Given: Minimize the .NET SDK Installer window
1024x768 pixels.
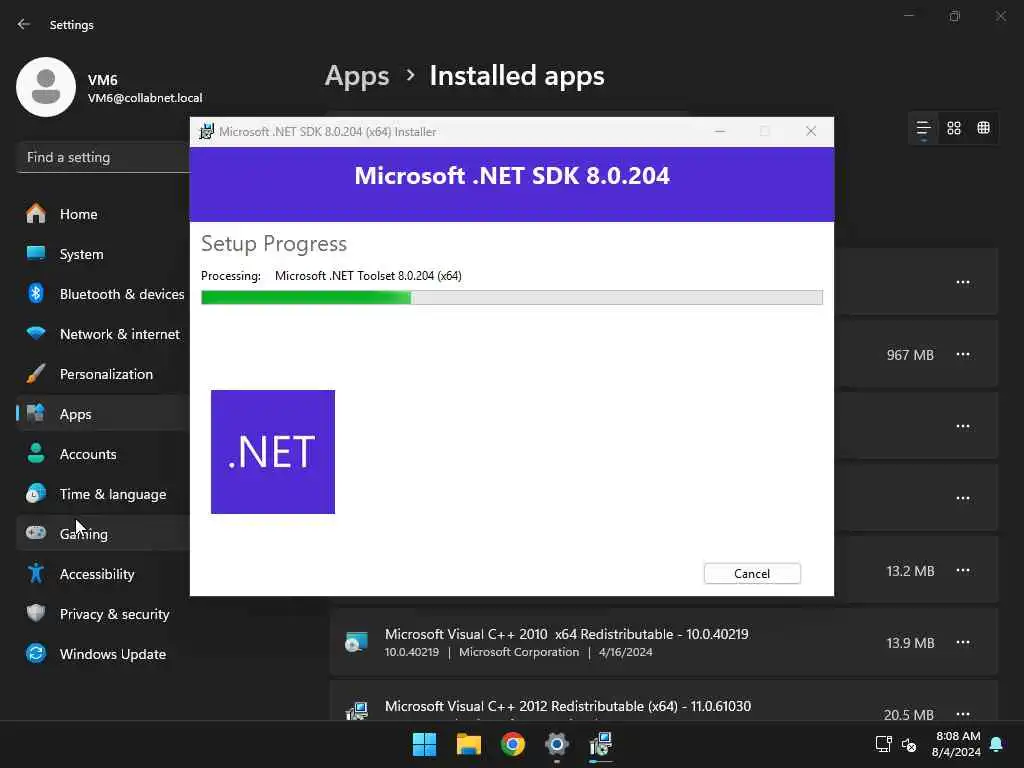Looking at the screenshot, I should tap(720, 131).
